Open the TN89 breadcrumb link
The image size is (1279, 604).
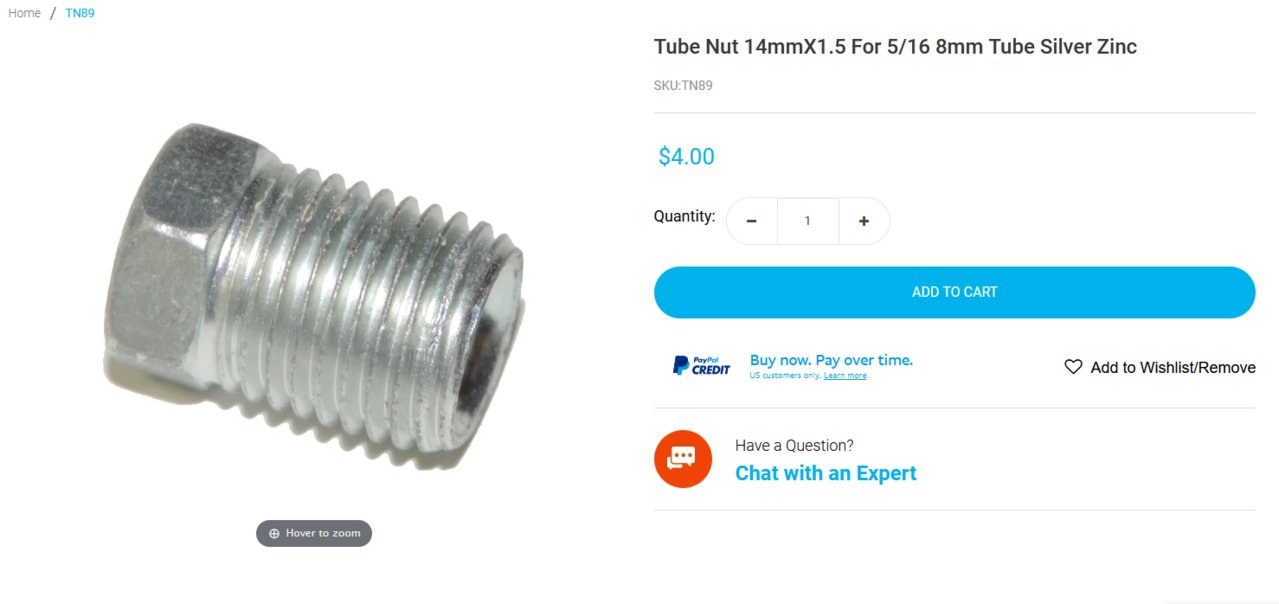coord(80,13)
